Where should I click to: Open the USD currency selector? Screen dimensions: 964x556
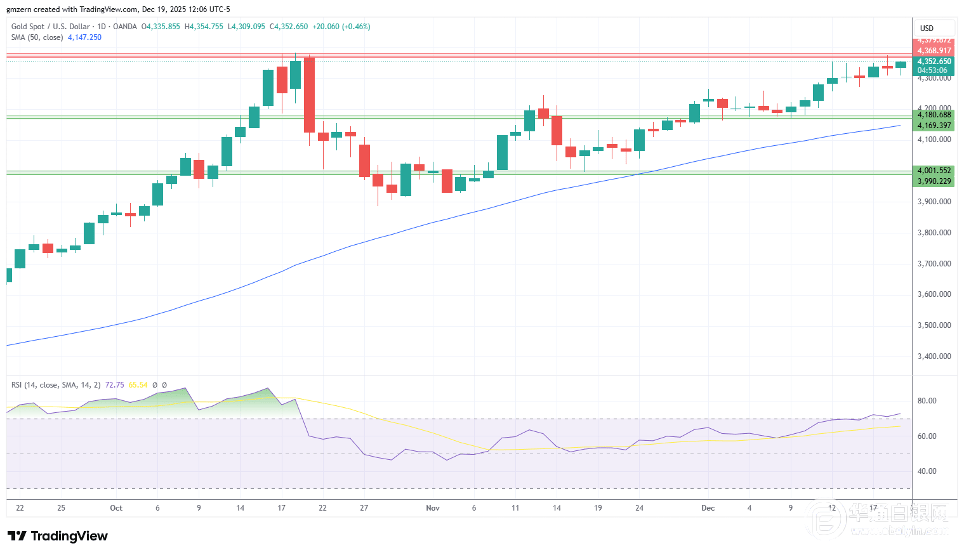926,28
